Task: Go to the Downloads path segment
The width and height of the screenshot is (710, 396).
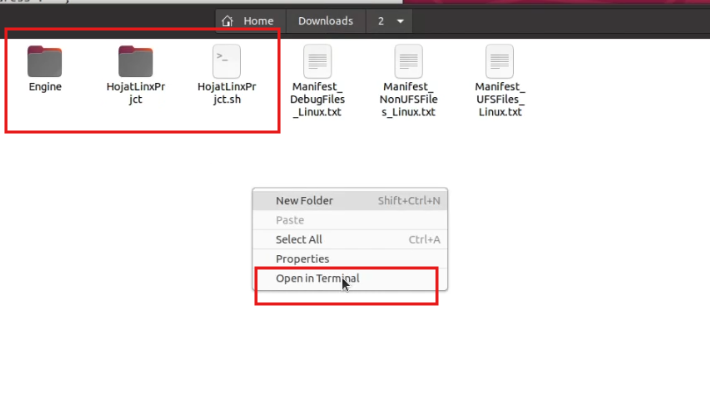Action: click(326, 21)
